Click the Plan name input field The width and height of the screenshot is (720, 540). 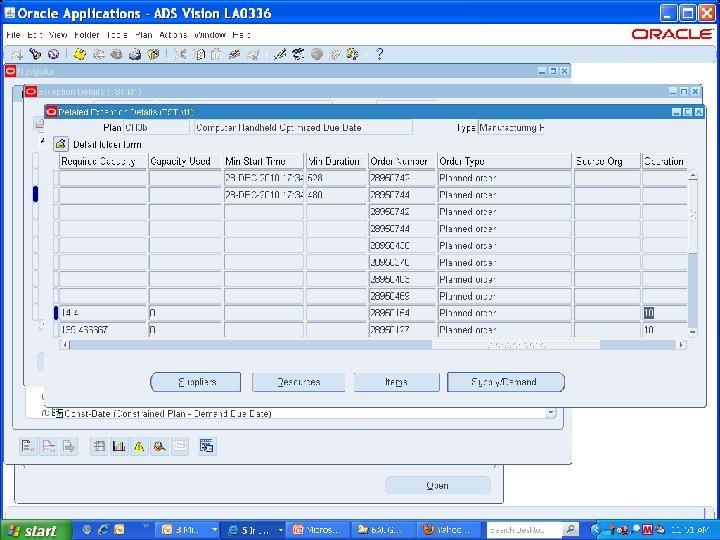click(156, 128)
